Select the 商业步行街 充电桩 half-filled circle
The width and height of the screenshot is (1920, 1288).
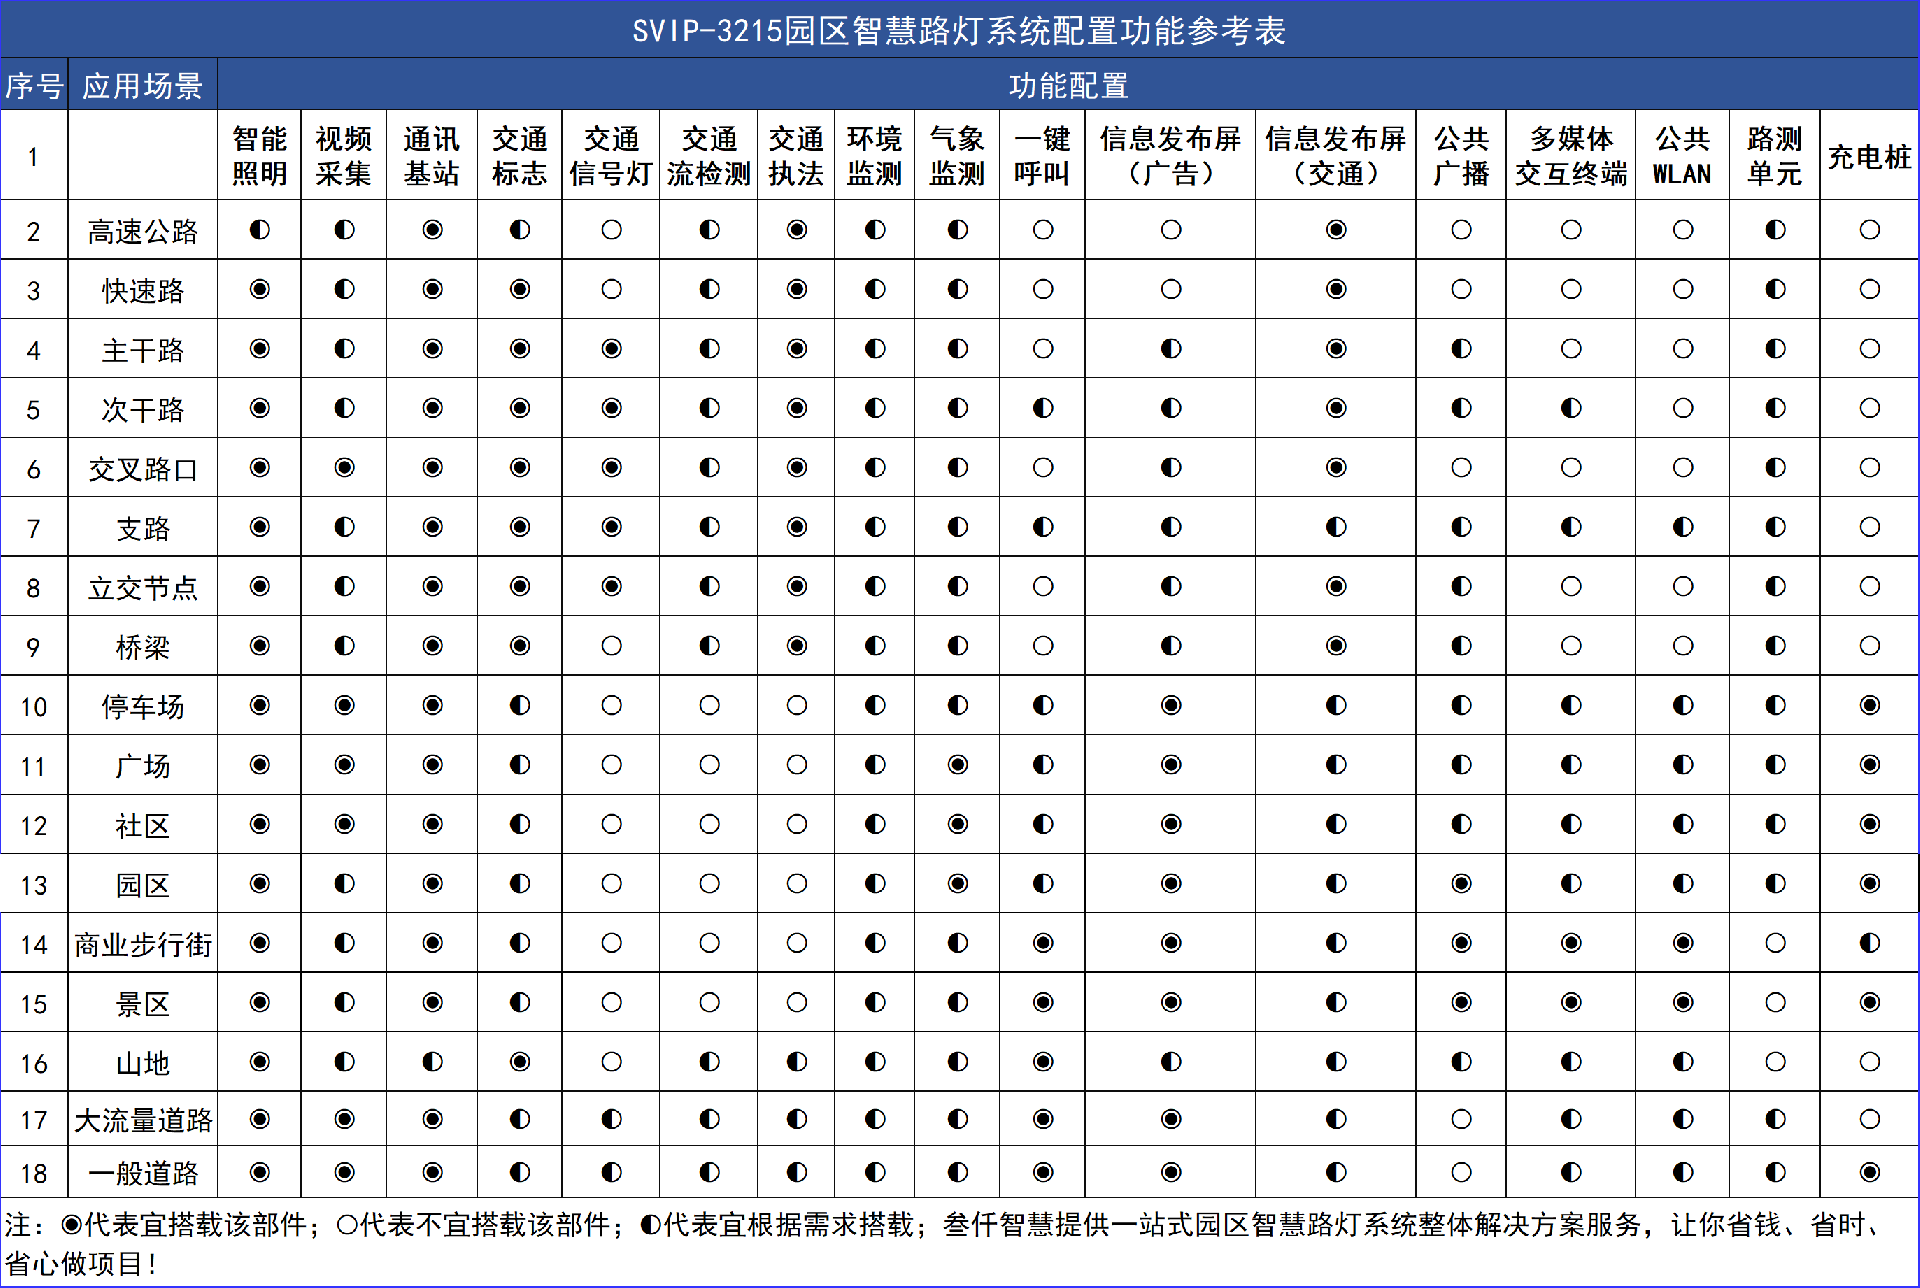pos(1870,943)
